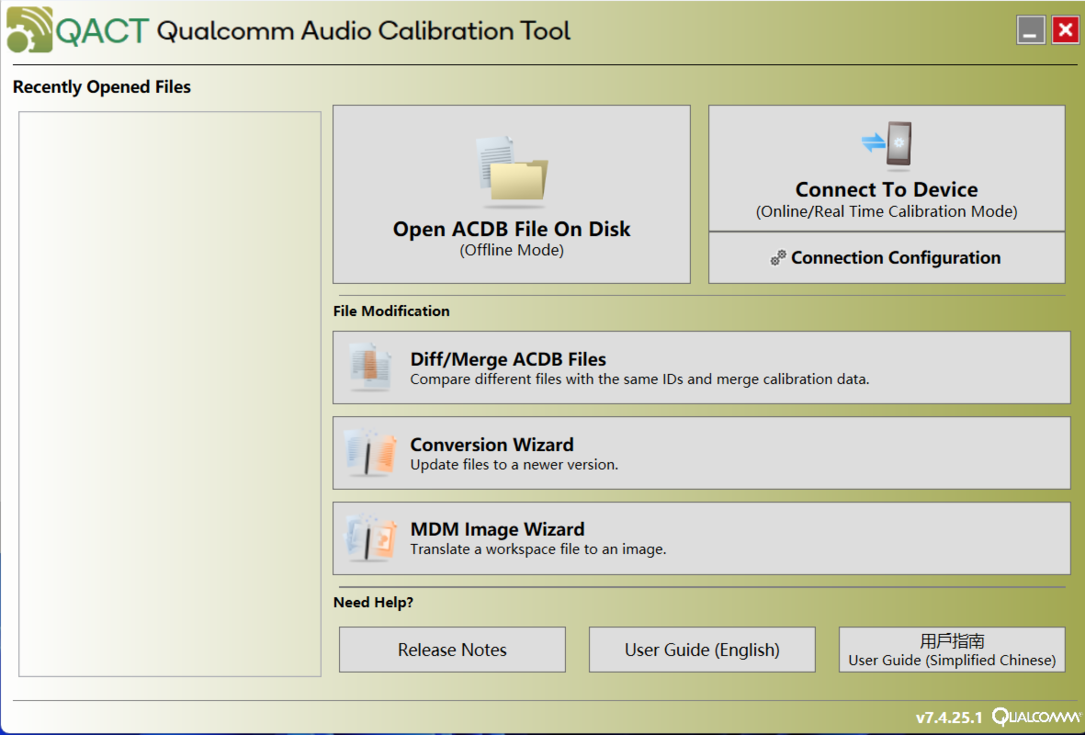Launch Diff/Merge ACDB Files tool
The width and height of the screenshot is (1085, 735).
point(702,368)
